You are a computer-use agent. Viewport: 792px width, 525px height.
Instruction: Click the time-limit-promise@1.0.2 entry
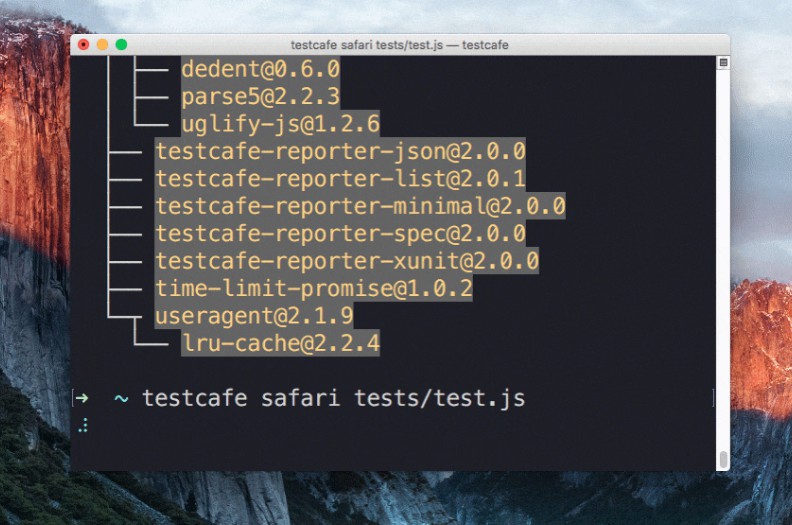tap(314, 289)
